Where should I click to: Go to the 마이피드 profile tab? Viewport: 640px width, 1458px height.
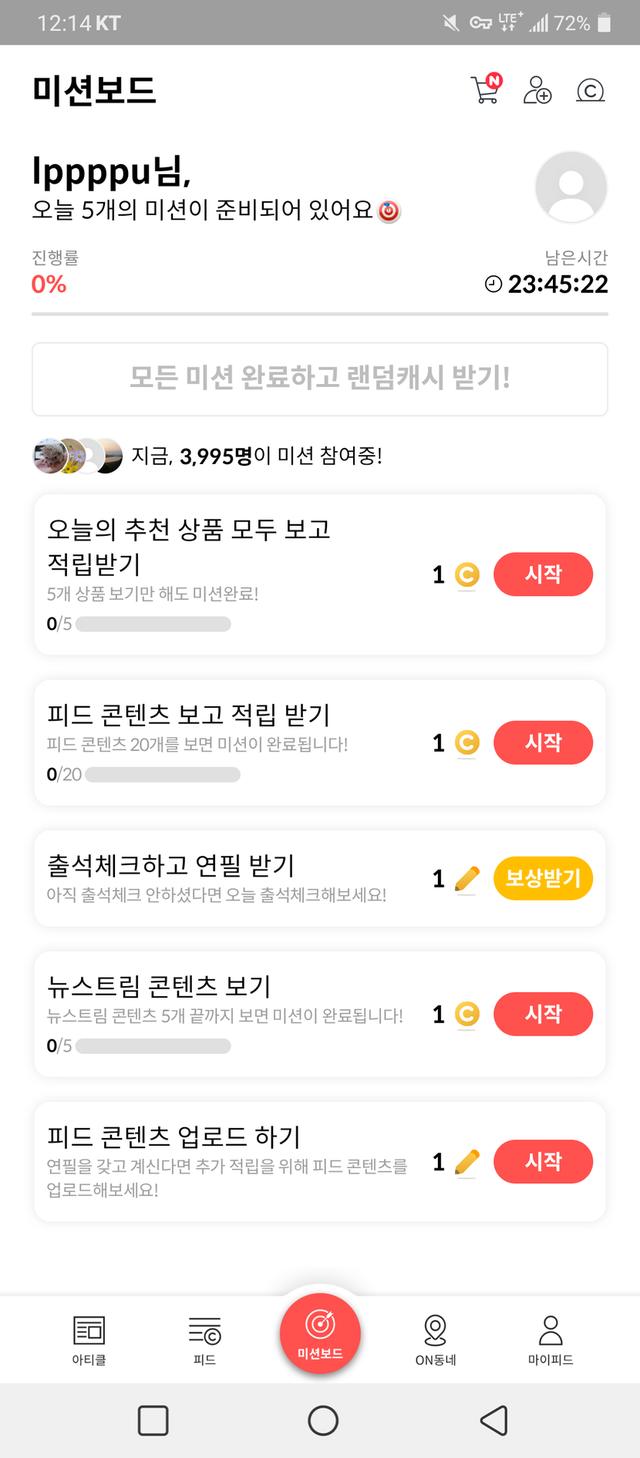pyautogui.click(x=550, y=1340)
